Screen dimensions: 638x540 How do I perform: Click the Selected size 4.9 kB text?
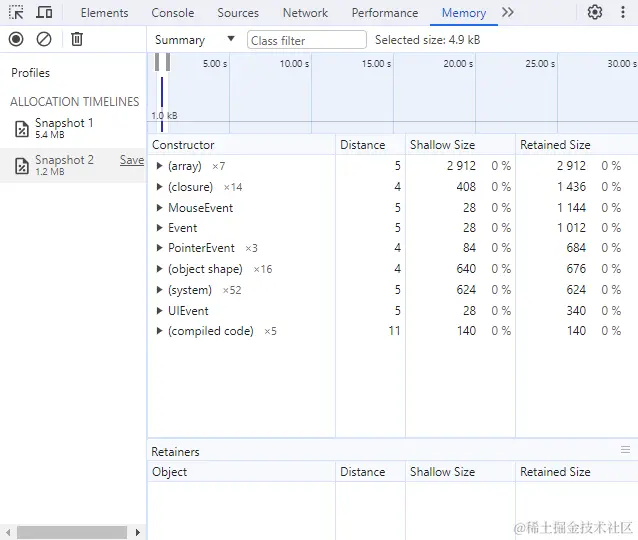427,40
